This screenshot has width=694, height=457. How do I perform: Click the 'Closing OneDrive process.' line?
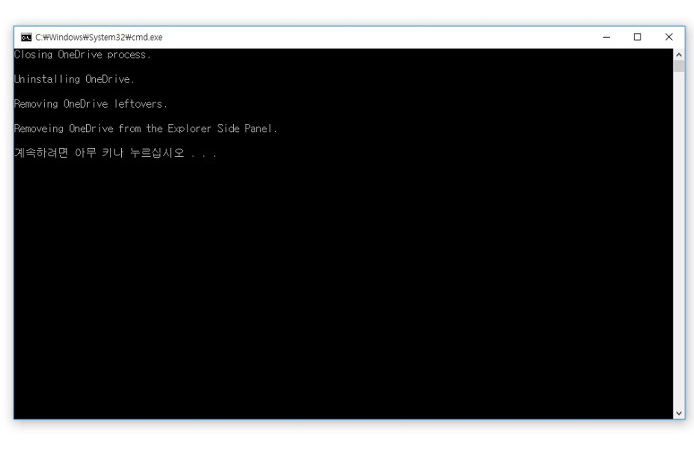point(82,54)
